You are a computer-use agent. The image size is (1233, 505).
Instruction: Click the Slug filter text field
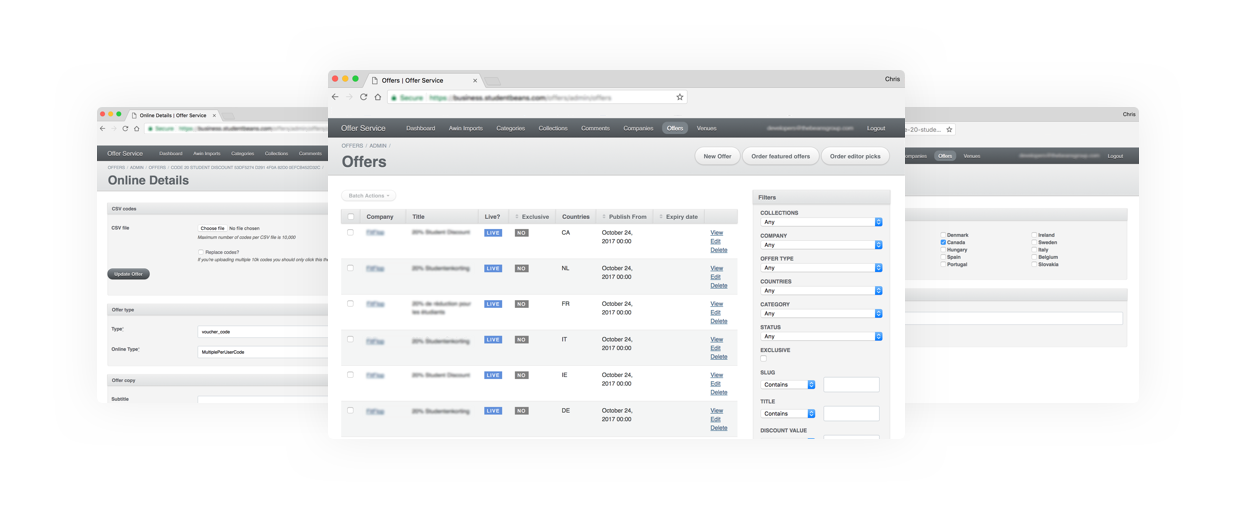coord(851,385)
